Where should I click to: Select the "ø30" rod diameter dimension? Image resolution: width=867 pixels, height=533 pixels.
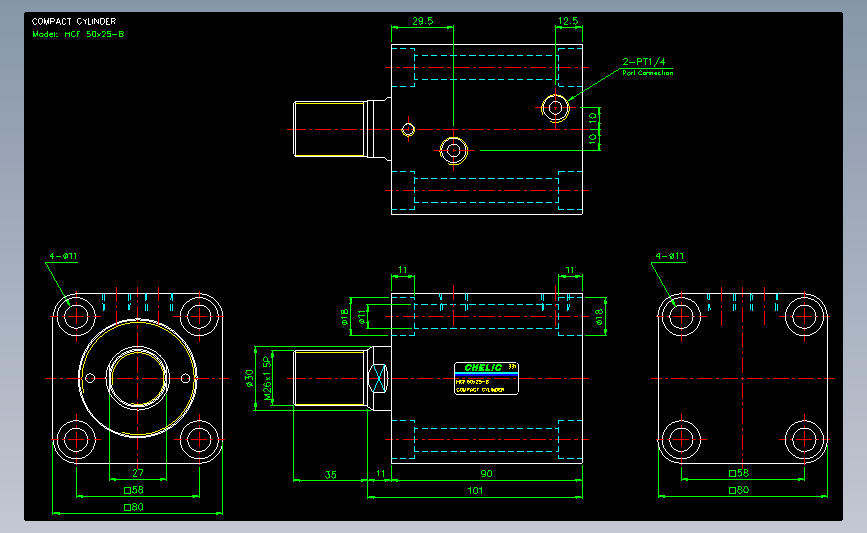(x=249, y=379)
